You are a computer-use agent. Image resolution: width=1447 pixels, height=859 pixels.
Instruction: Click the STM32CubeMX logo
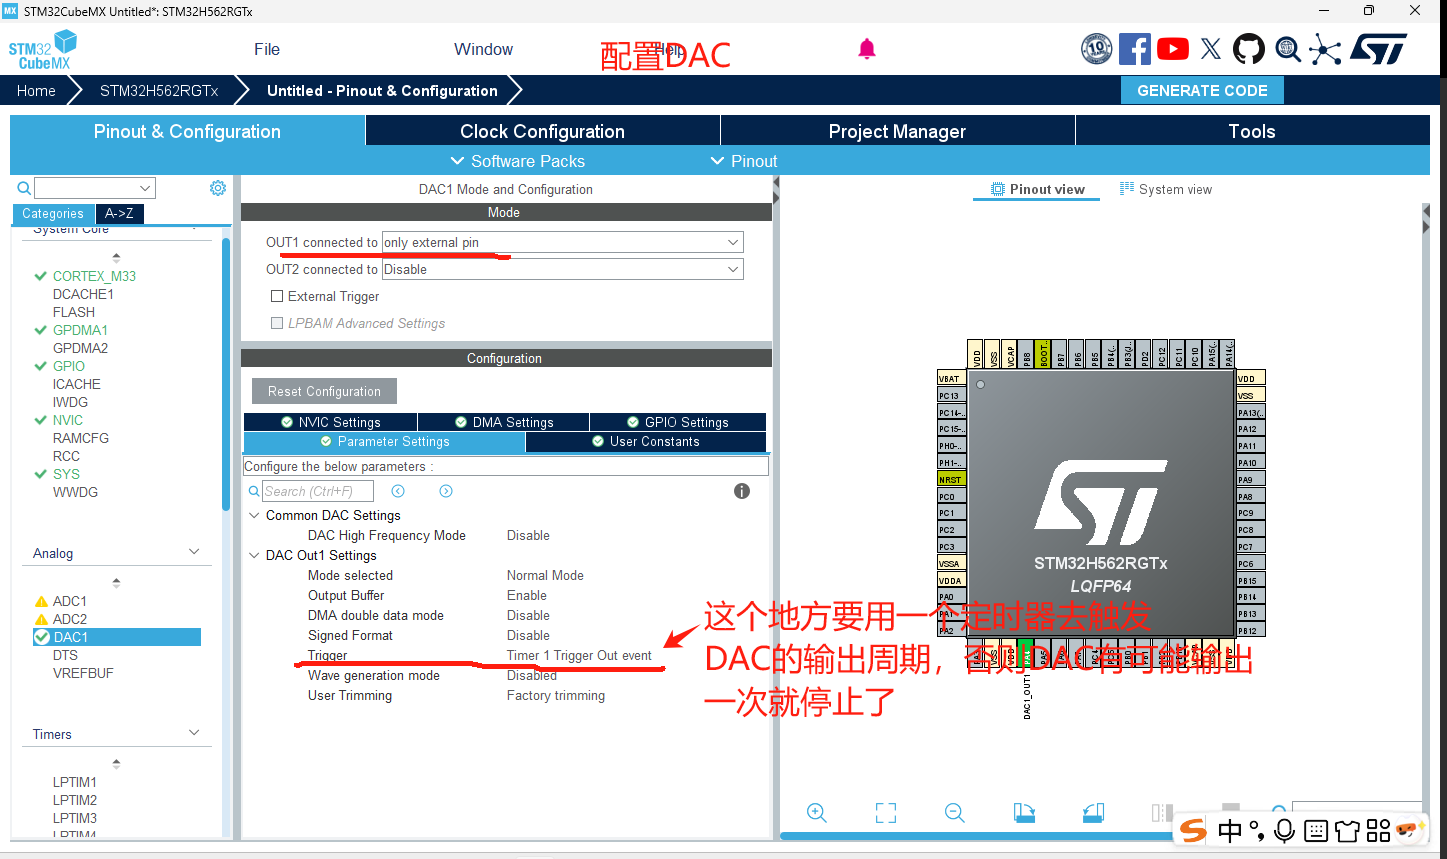click(x=42, y=50)
